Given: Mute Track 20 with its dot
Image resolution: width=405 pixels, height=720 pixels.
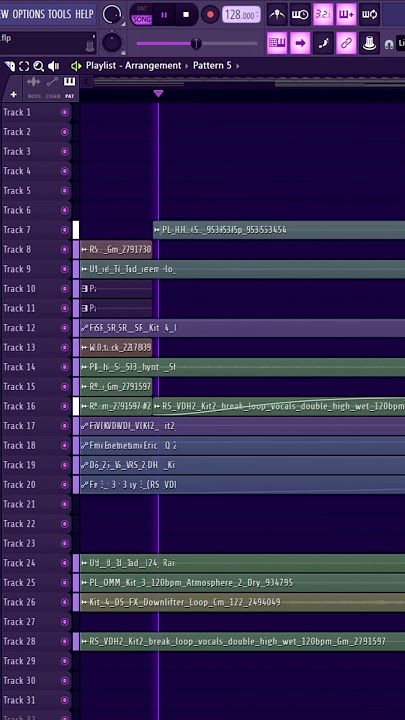Looking at the screenshot, I should pos(64,485).
